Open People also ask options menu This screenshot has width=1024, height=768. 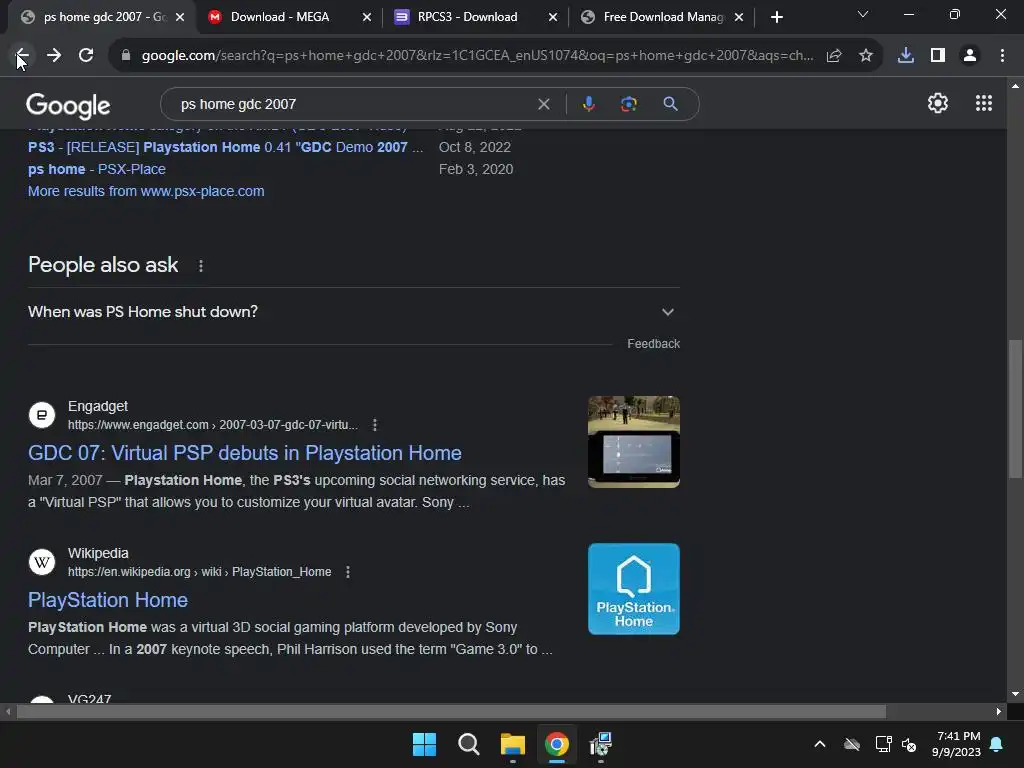(200, 266)
